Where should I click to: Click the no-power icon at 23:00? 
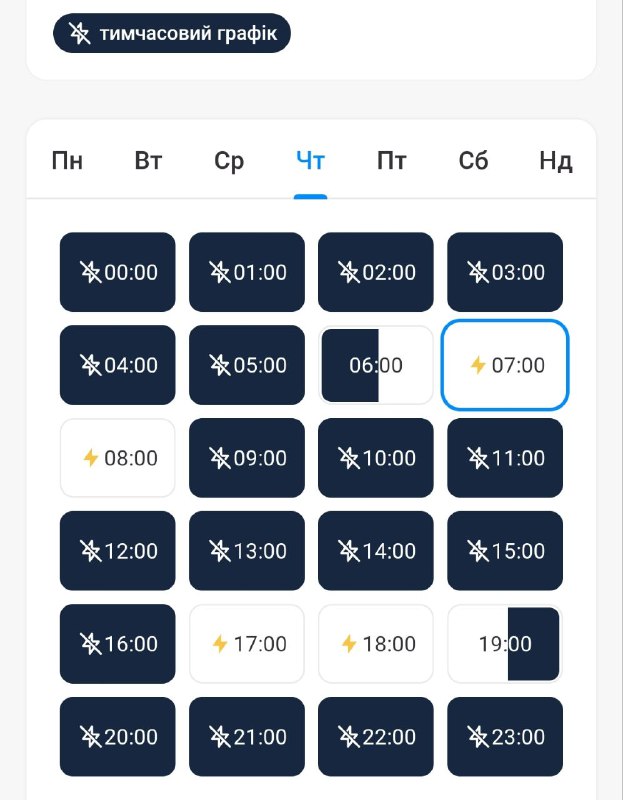[478, 737]
